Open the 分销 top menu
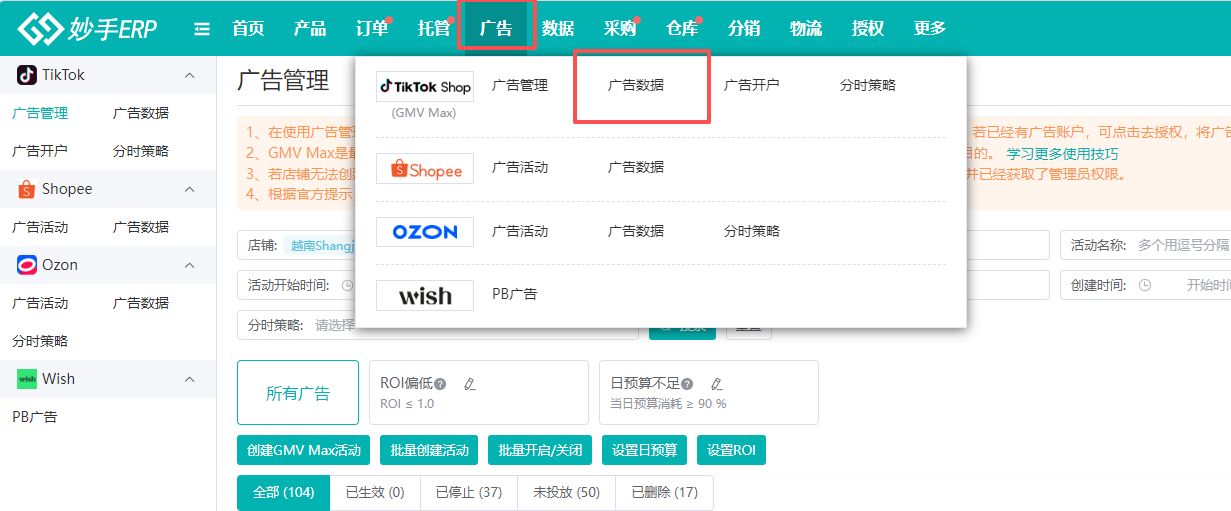 pos(744,28)
